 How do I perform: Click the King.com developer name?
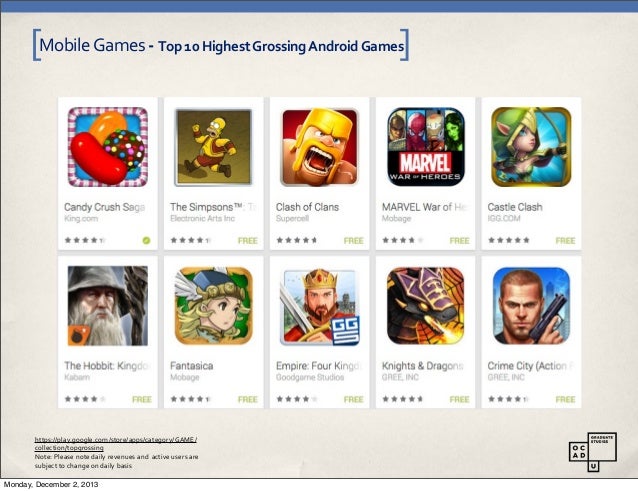pyautogui.click(x=81, y=218)
